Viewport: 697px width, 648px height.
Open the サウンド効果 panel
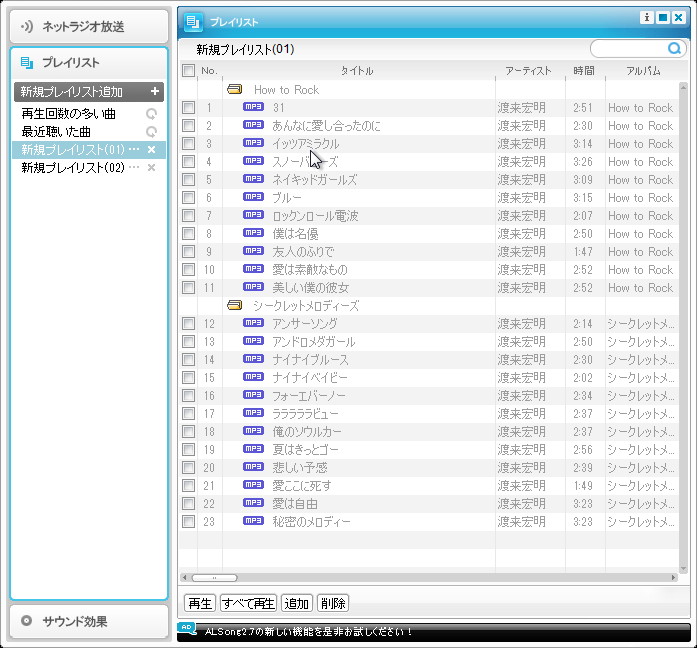[89, 621]
